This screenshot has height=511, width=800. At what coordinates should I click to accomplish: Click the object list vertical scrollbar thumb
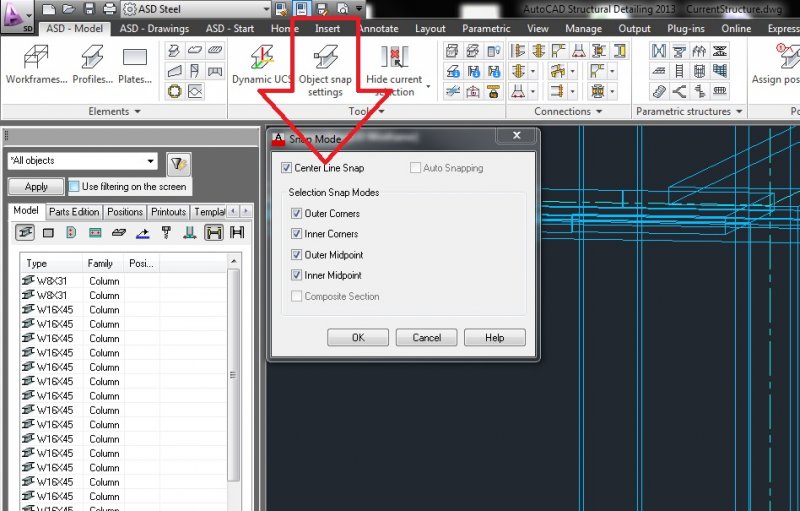point(233,375)
